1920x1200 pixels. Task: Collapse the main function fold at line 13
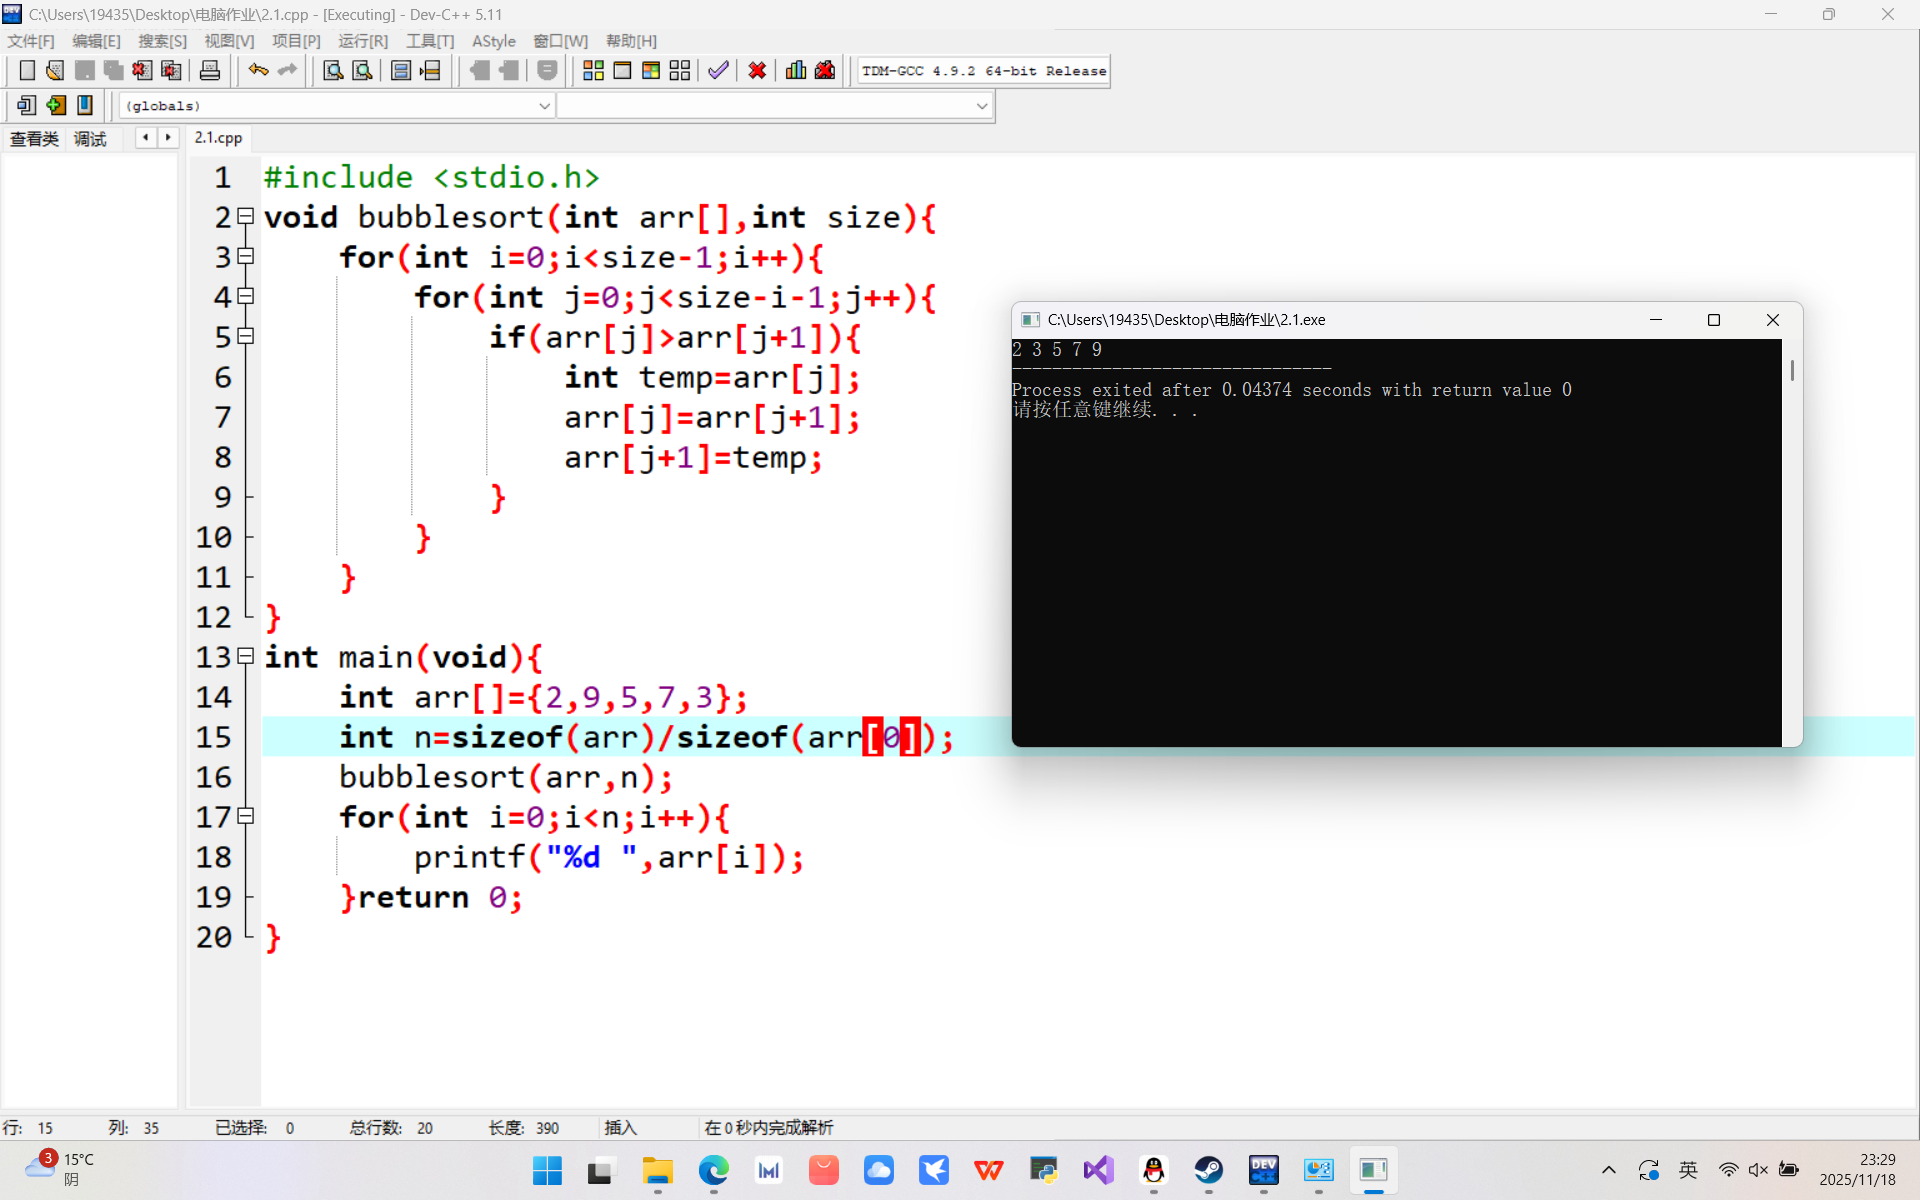(246, 656)
